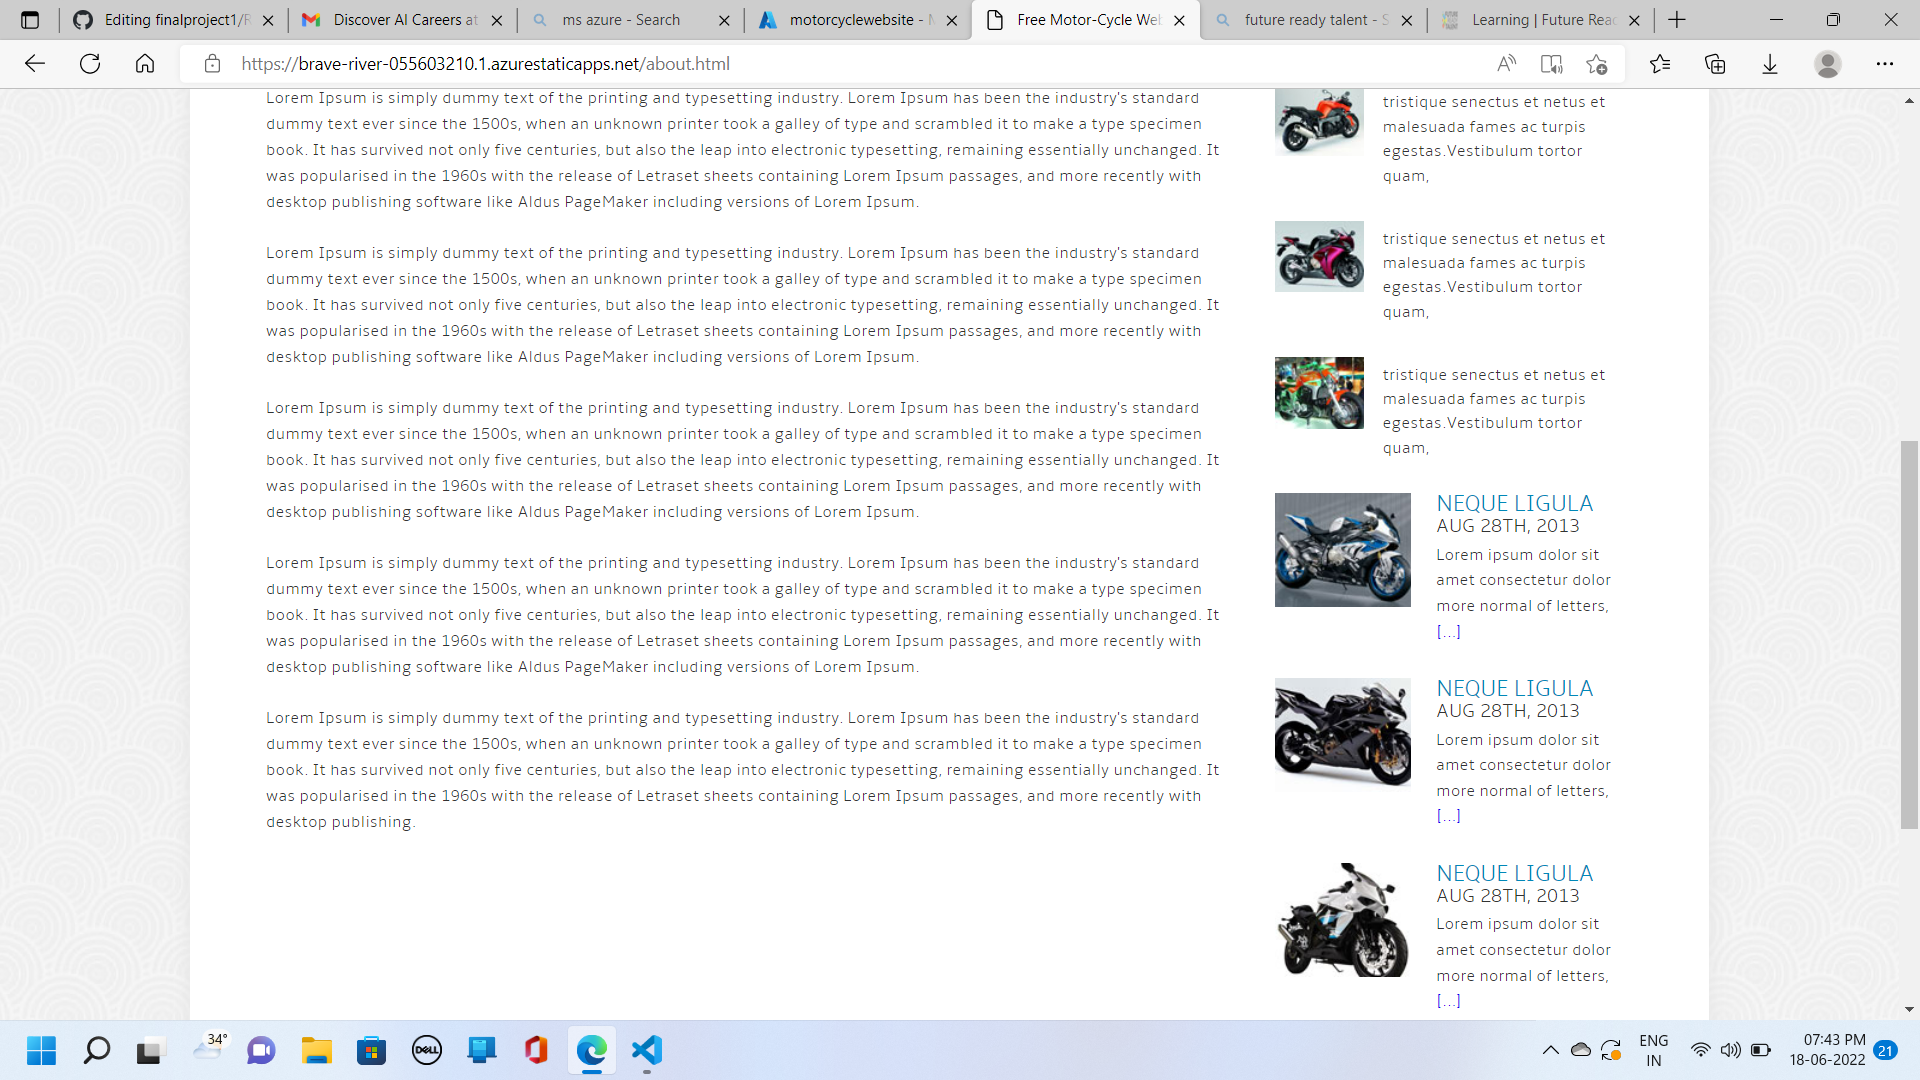Expand hidden icons in the system tray
1920x1080 pixels.
coord(1551,1051)
